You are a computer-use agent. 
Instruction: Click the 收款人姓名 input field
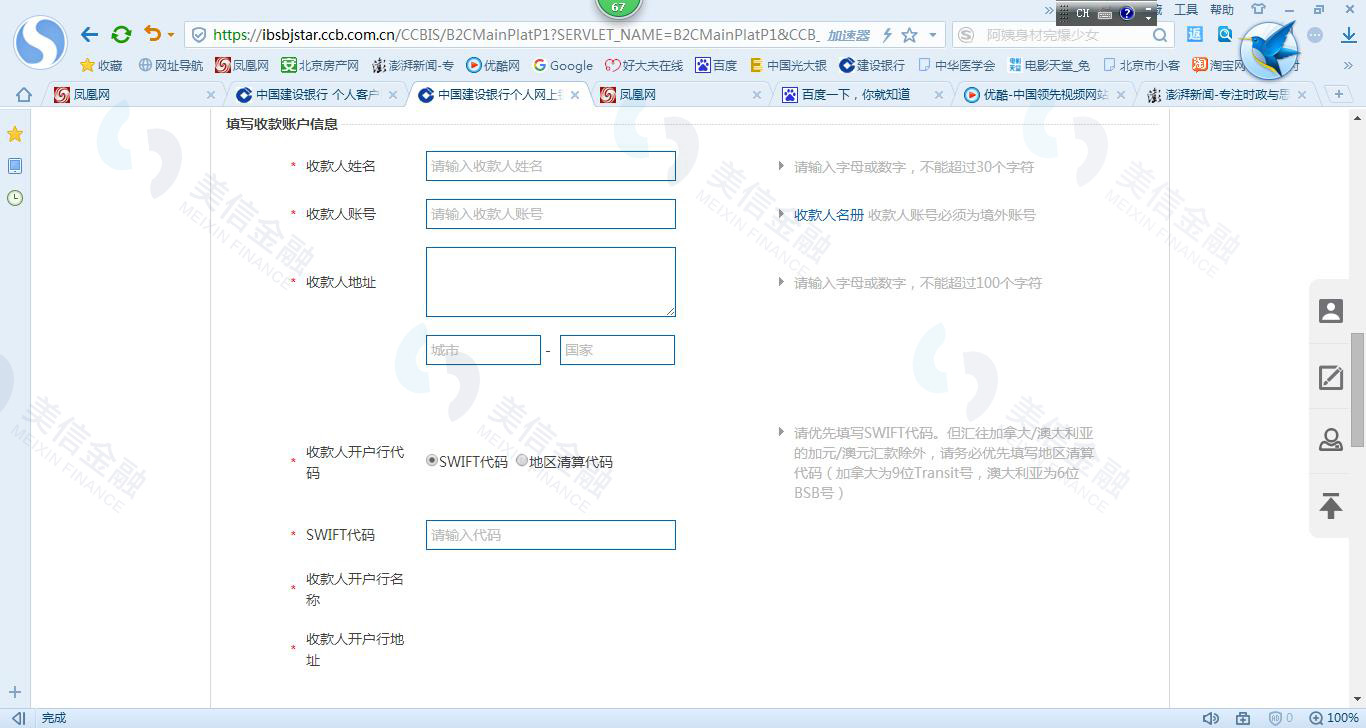[550, 166]
